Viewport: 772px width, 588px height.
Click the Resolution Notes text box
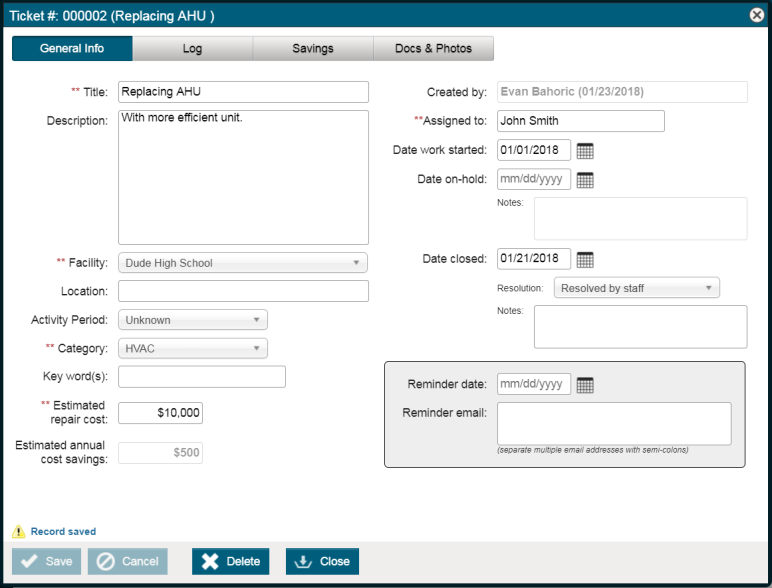(641, 327)
